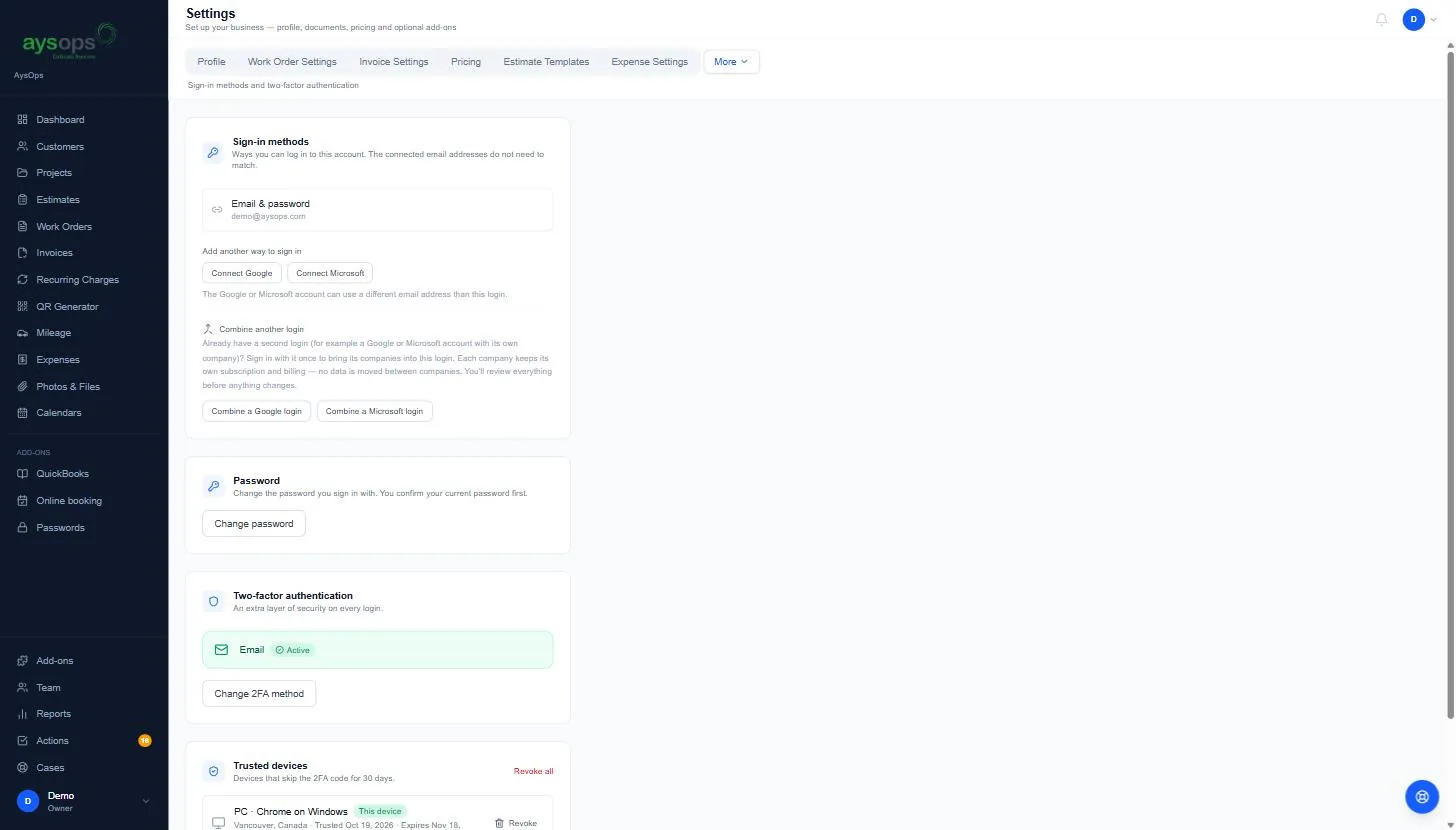The height and width of the screenshot is (830, 1456).
Task: Expand the Demo Owner account chevron
Action: click(146, 801)
